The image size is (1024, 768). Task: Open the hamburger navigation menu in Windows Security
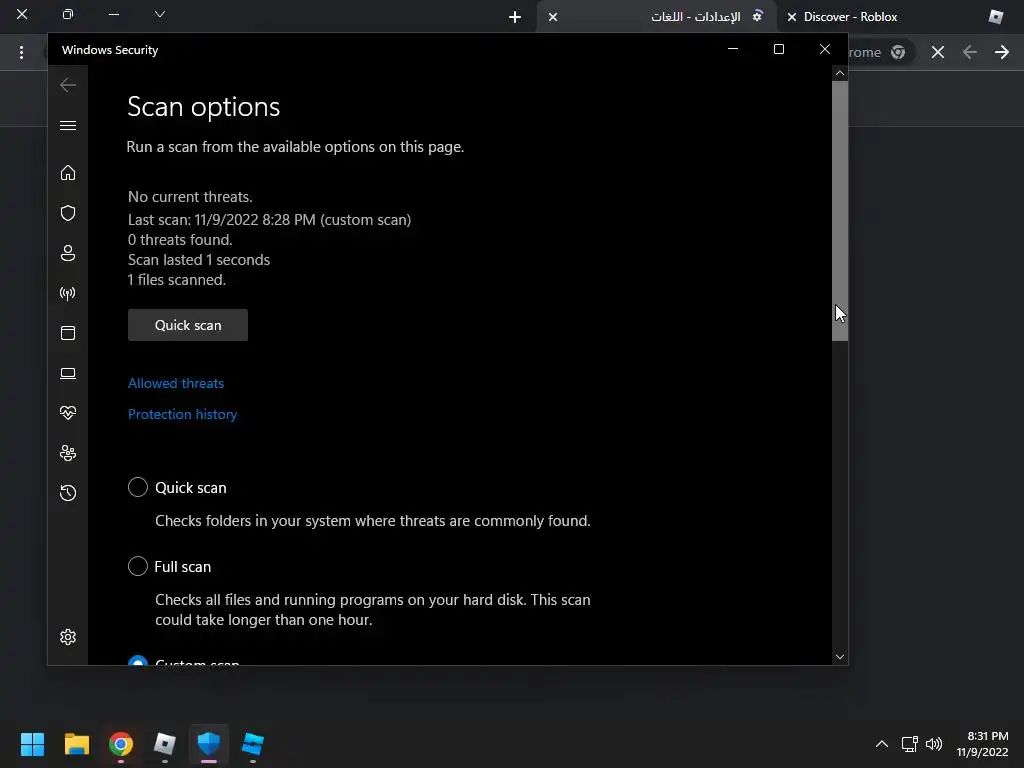point(68,125)
